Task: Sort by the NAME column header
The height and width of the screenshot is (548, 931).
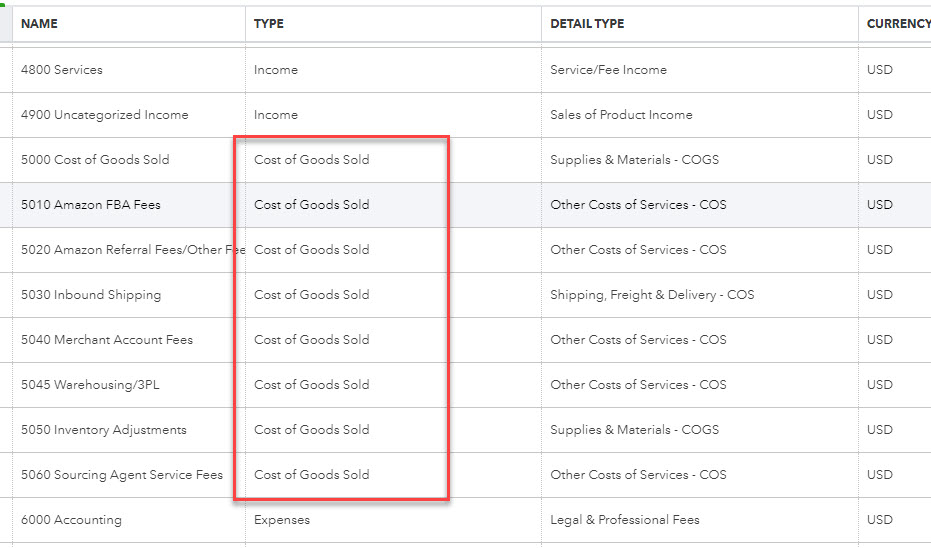Action: (x=40, y=24)
